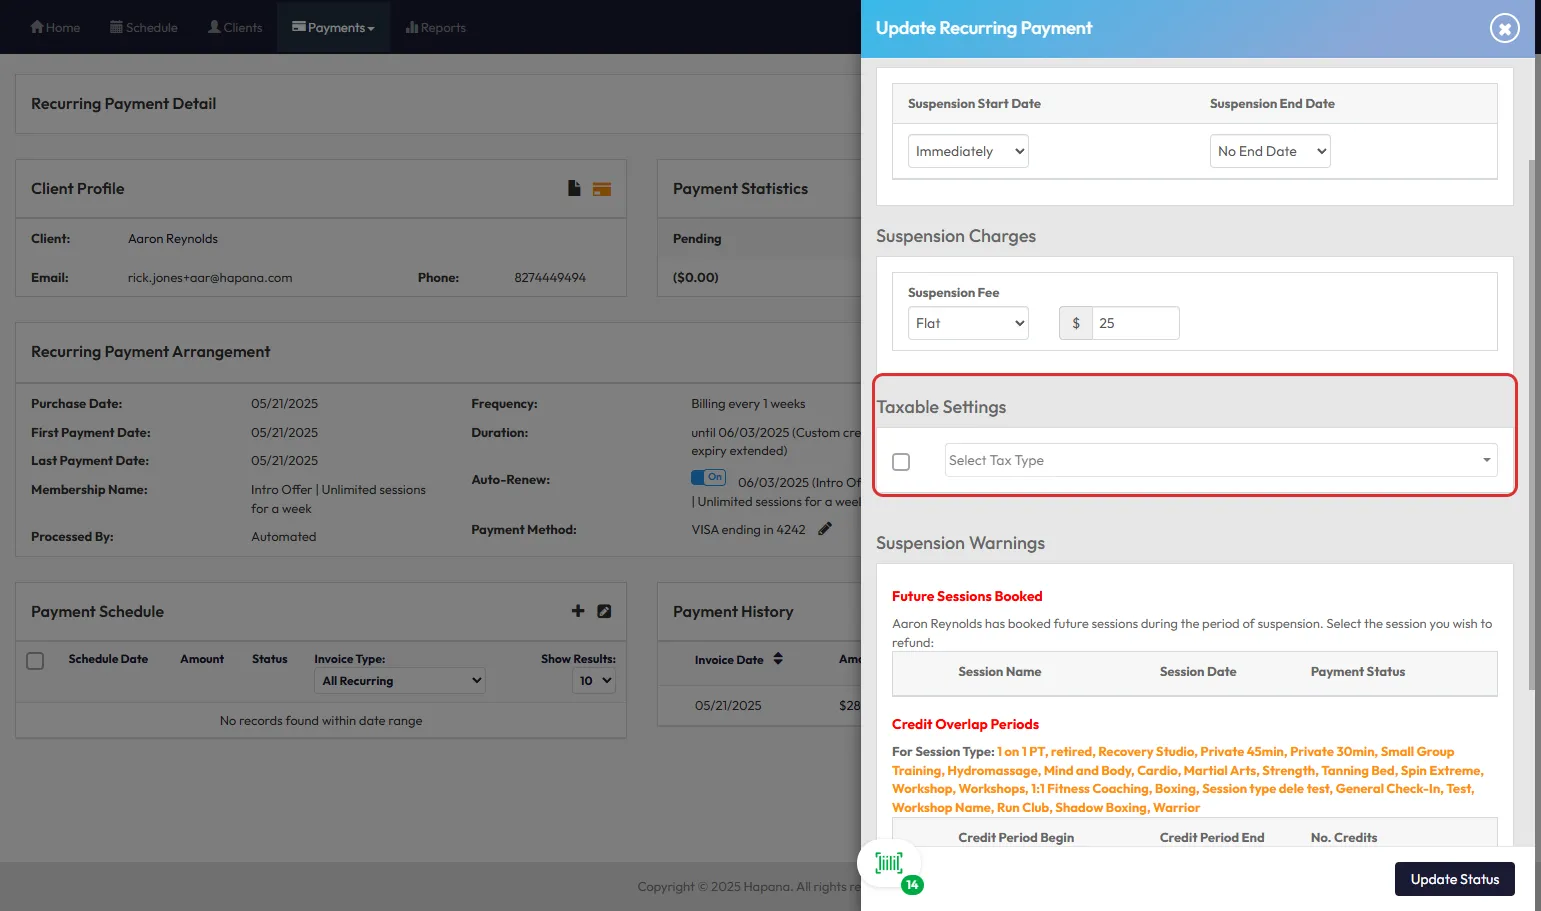This screenshot has height=911, width=1541.
Task: Open the Payments menu
Action: point(333,27)
